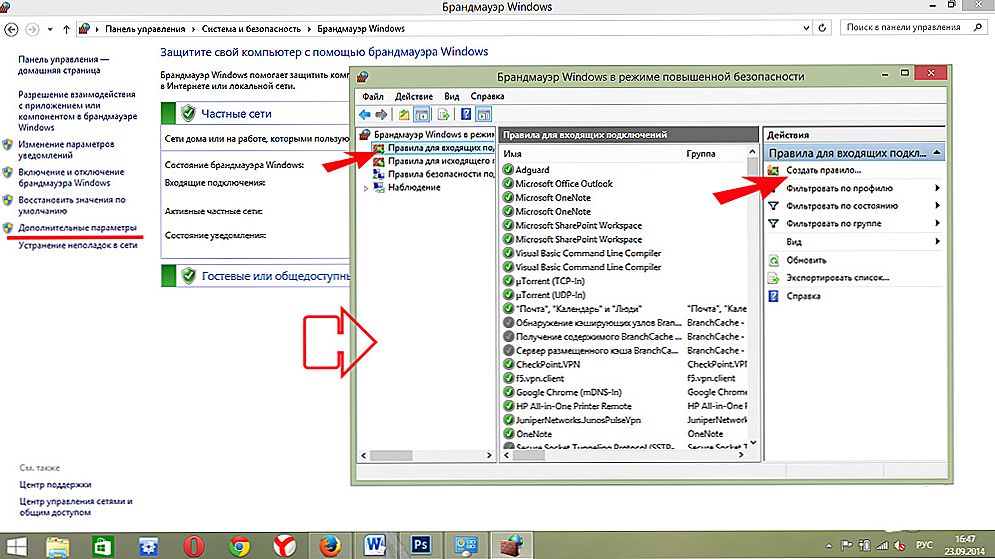The width and height of the screenshot is (995, 559).
Task: Open File Explorer from the taskbar
Action: tap(57, 546)
